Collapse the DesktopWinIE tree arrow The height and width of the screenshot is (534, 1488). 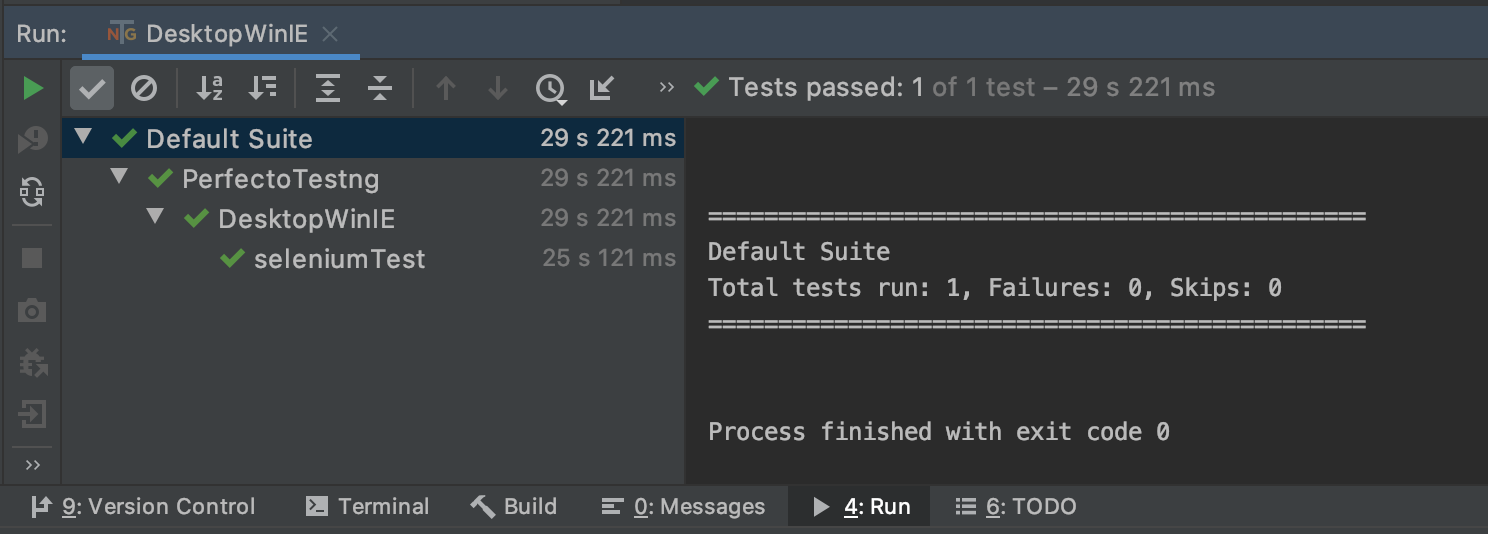pyautogui.click(x=155, y=217)
